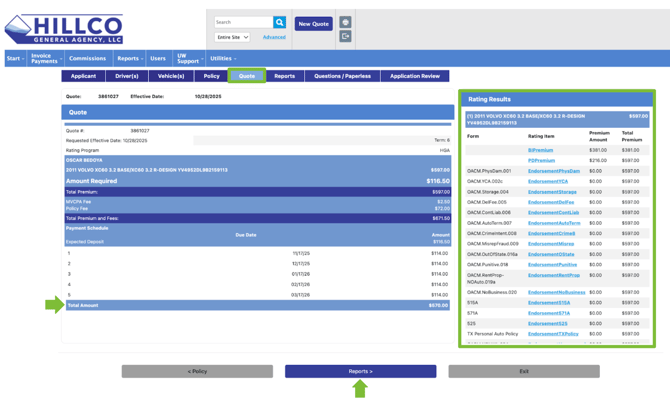Open the EndorsementRentProp link
Viewport: 670px width, 404px height.
(x=554, y=275)
